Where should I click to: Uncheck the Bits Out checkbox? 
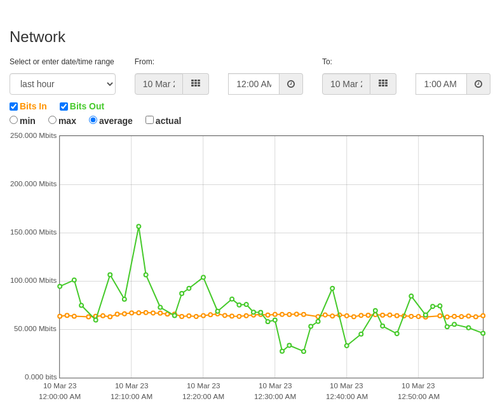[x=64, y=106]
